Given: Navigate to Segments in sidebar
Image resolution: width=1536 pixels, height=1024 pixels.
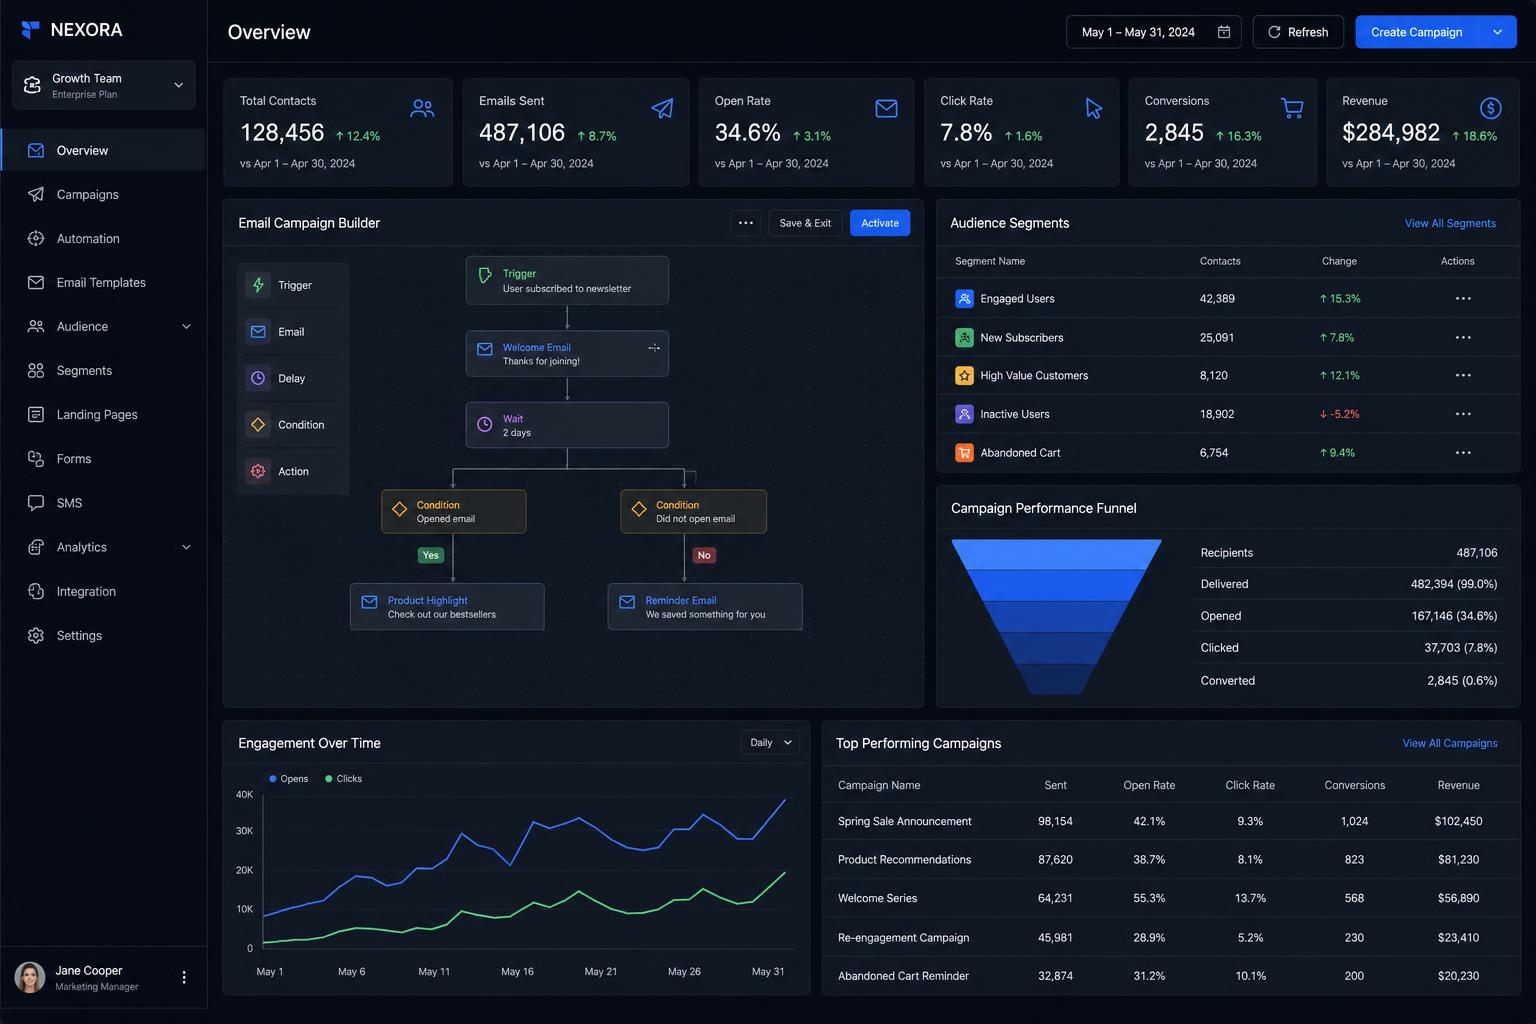Looking at the screenshot, I should click(x=104, y=371).
